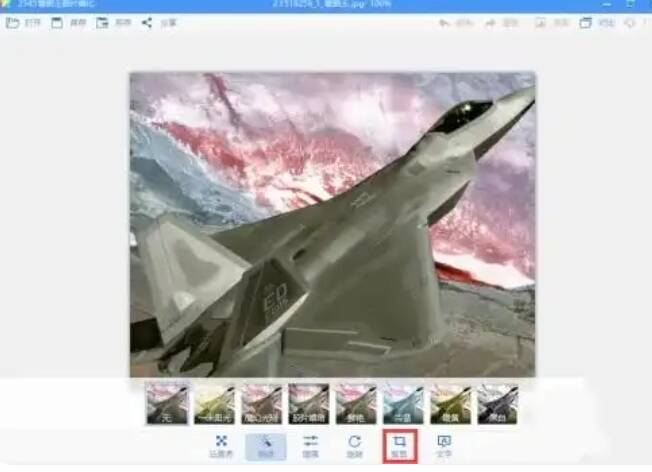This screenshot has width=652, height=472.
Task: Open the Adjust sliders tool
Action: tap(310, 444)
